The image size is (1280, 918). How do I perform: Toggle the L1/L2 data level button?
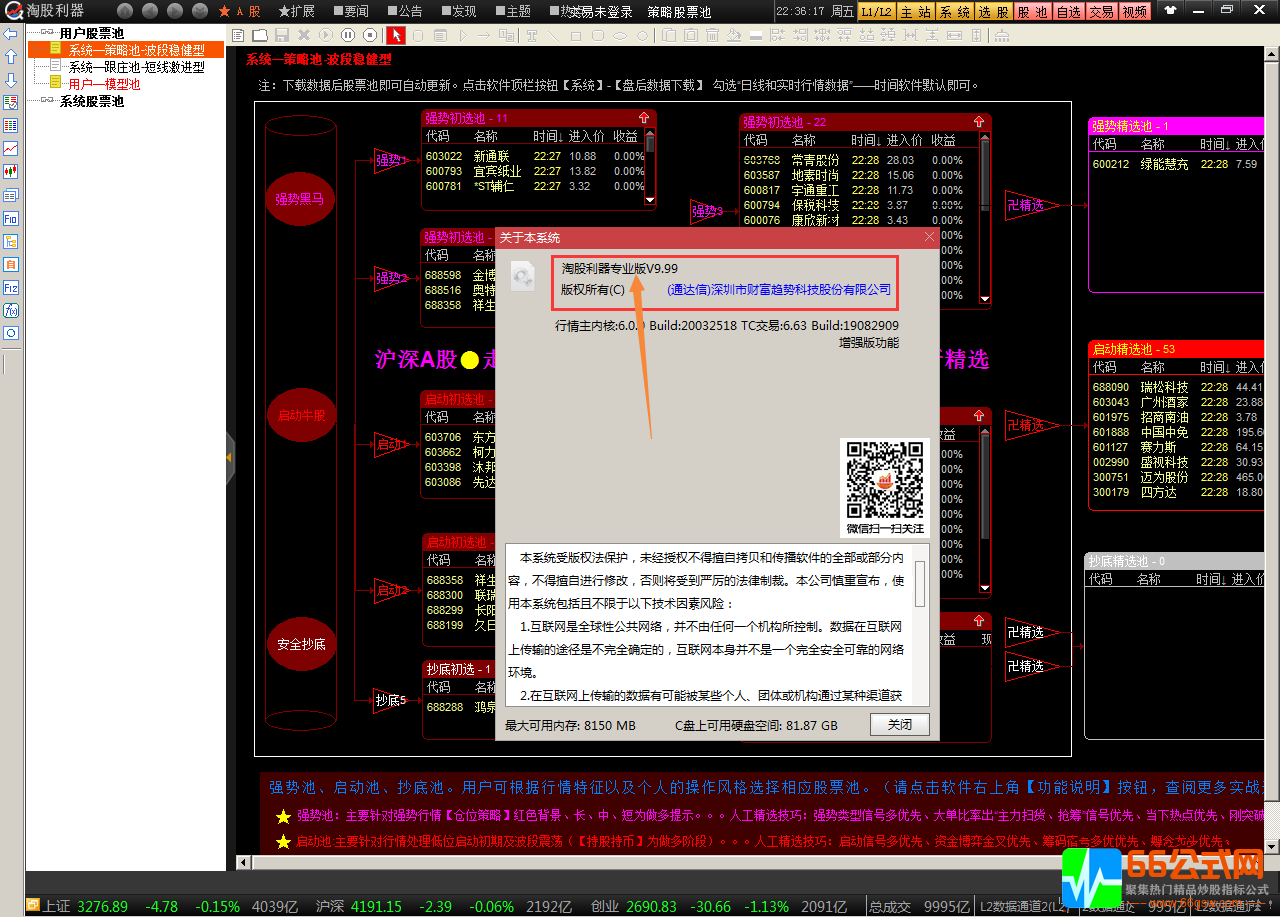[x=876, y=12]
